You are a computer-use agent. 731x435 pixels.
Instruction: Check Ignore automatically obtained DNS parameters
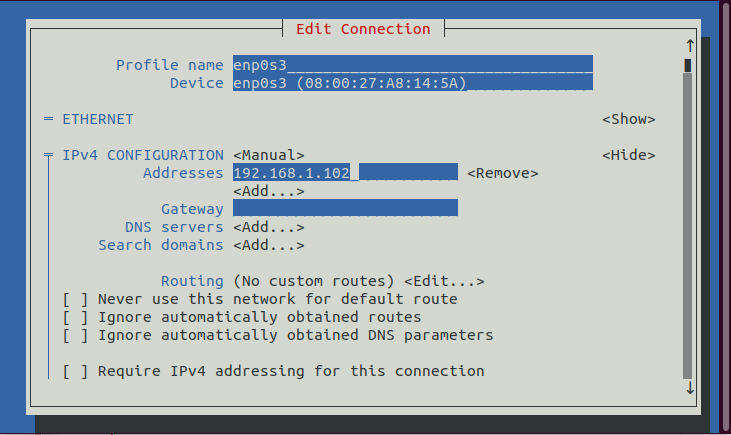point(75,335)
